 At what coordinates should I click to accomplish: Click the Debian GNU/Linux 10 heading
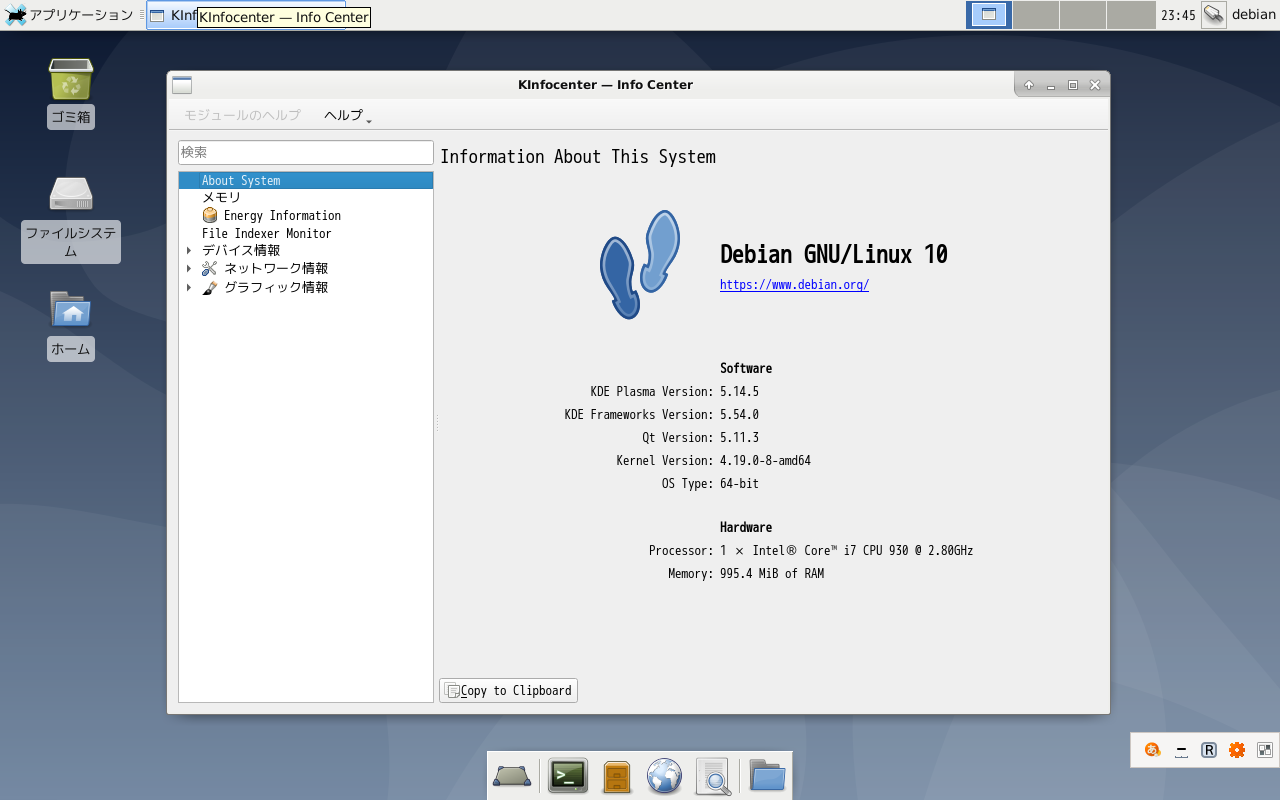(x=834, y=254)
